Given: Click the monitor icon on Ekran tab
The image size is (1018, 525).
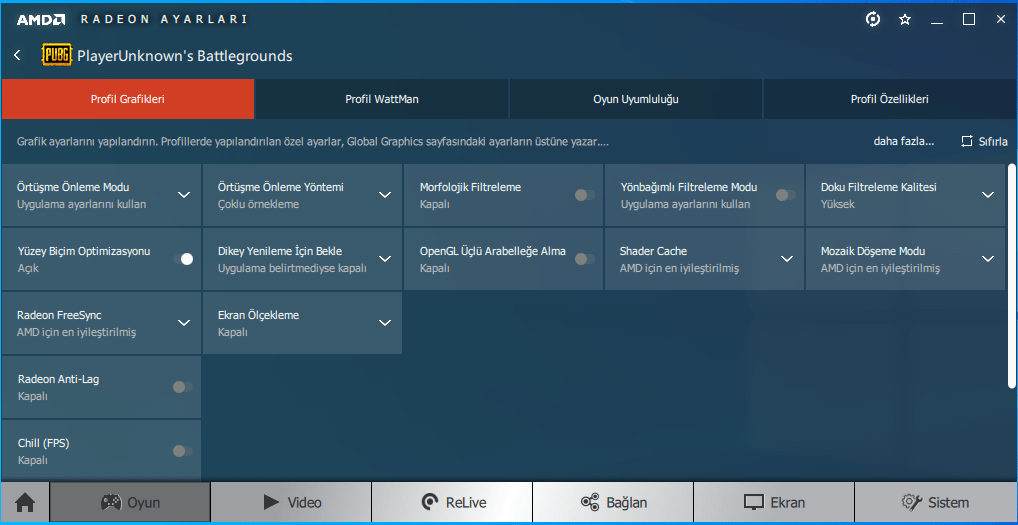Looking at the screenshot, I should pos(754,502).
